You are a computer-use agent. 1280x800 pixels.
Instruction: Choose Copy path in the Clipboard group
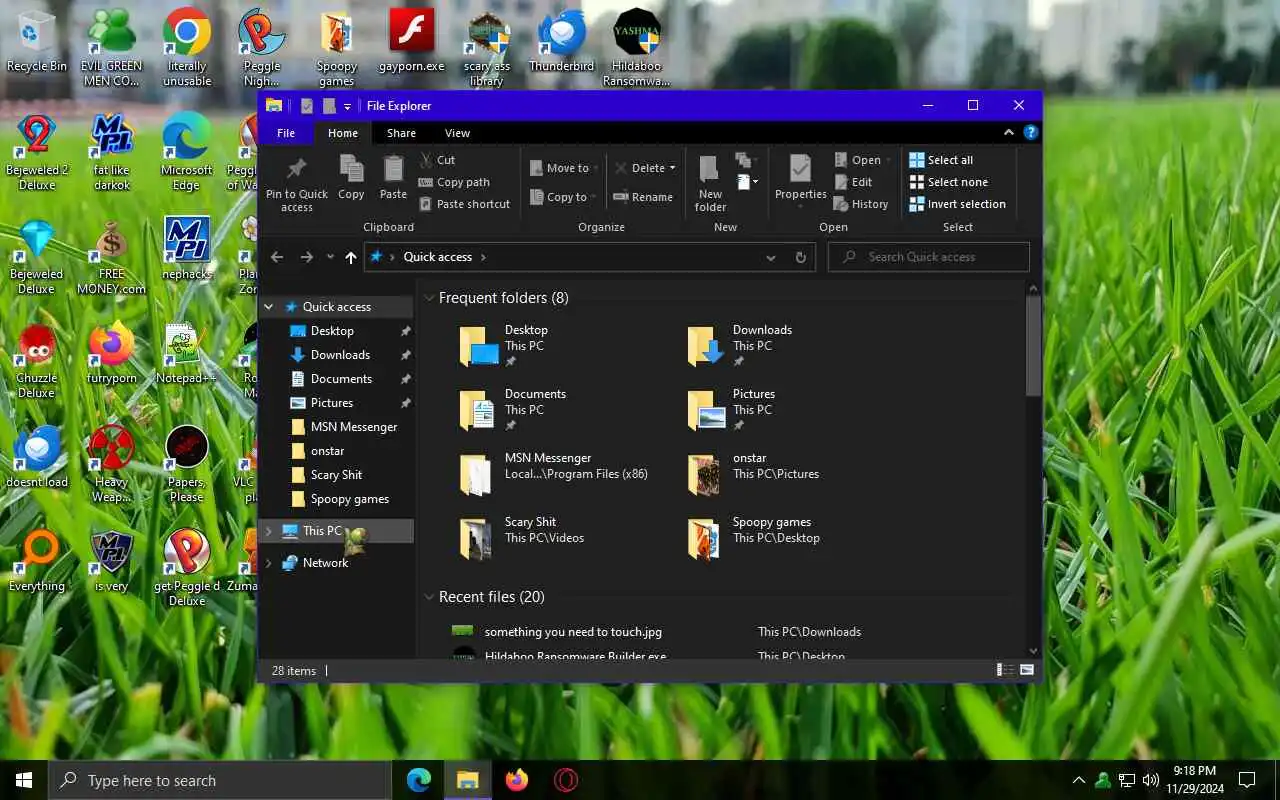454,182
